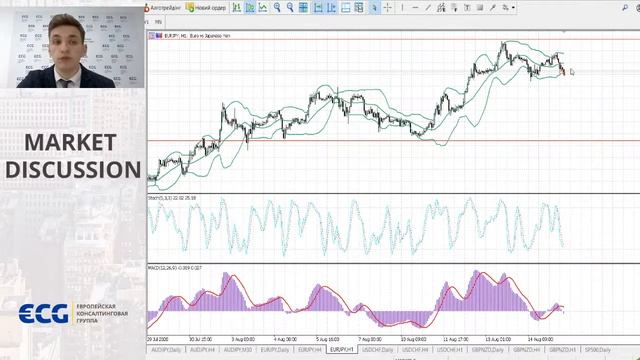The image size is (640, 360).
Task: Click the MACD(12,26,9) indicator label
Action: click(x=175, y=268)
